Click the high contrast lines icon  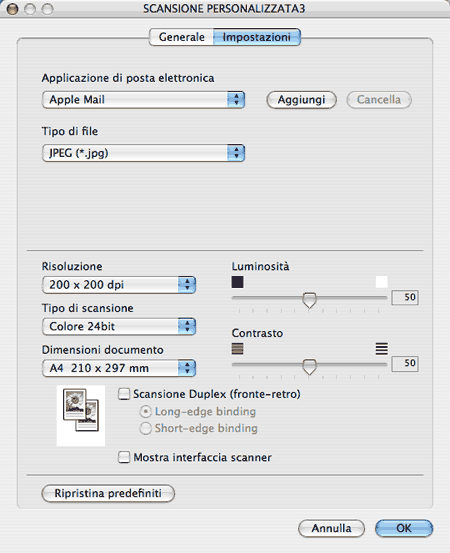382,349
